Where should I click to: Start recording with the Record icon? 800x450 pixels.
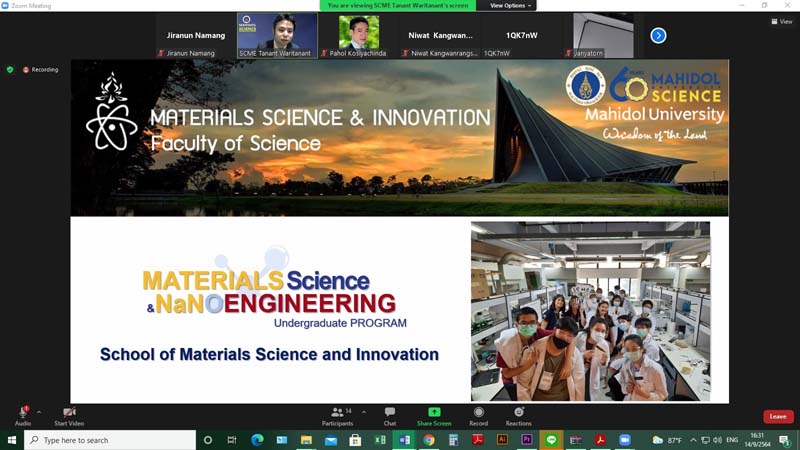(x=478, y=412)
